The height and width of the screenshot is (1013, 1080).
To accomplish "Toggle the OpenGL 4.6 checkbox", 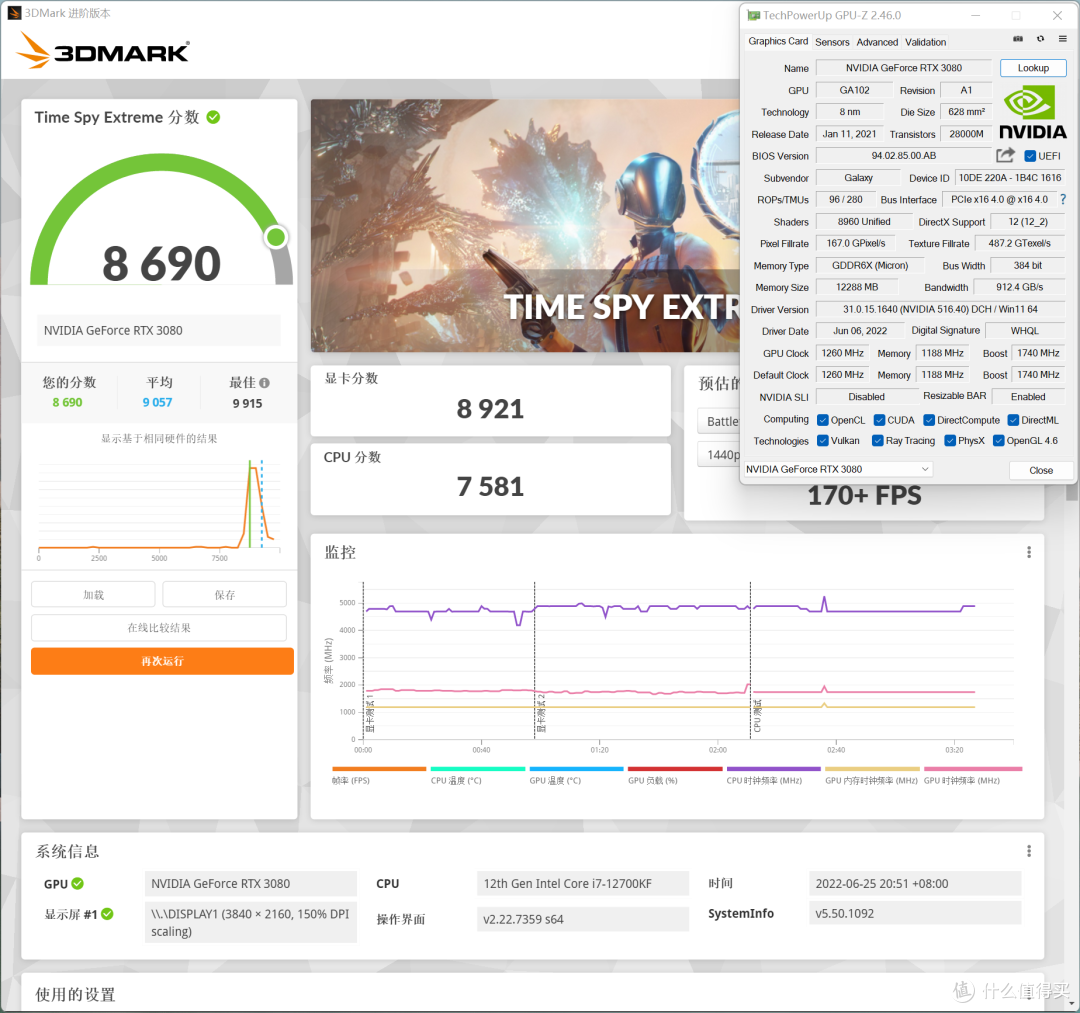I will click(x=999, y=441).
